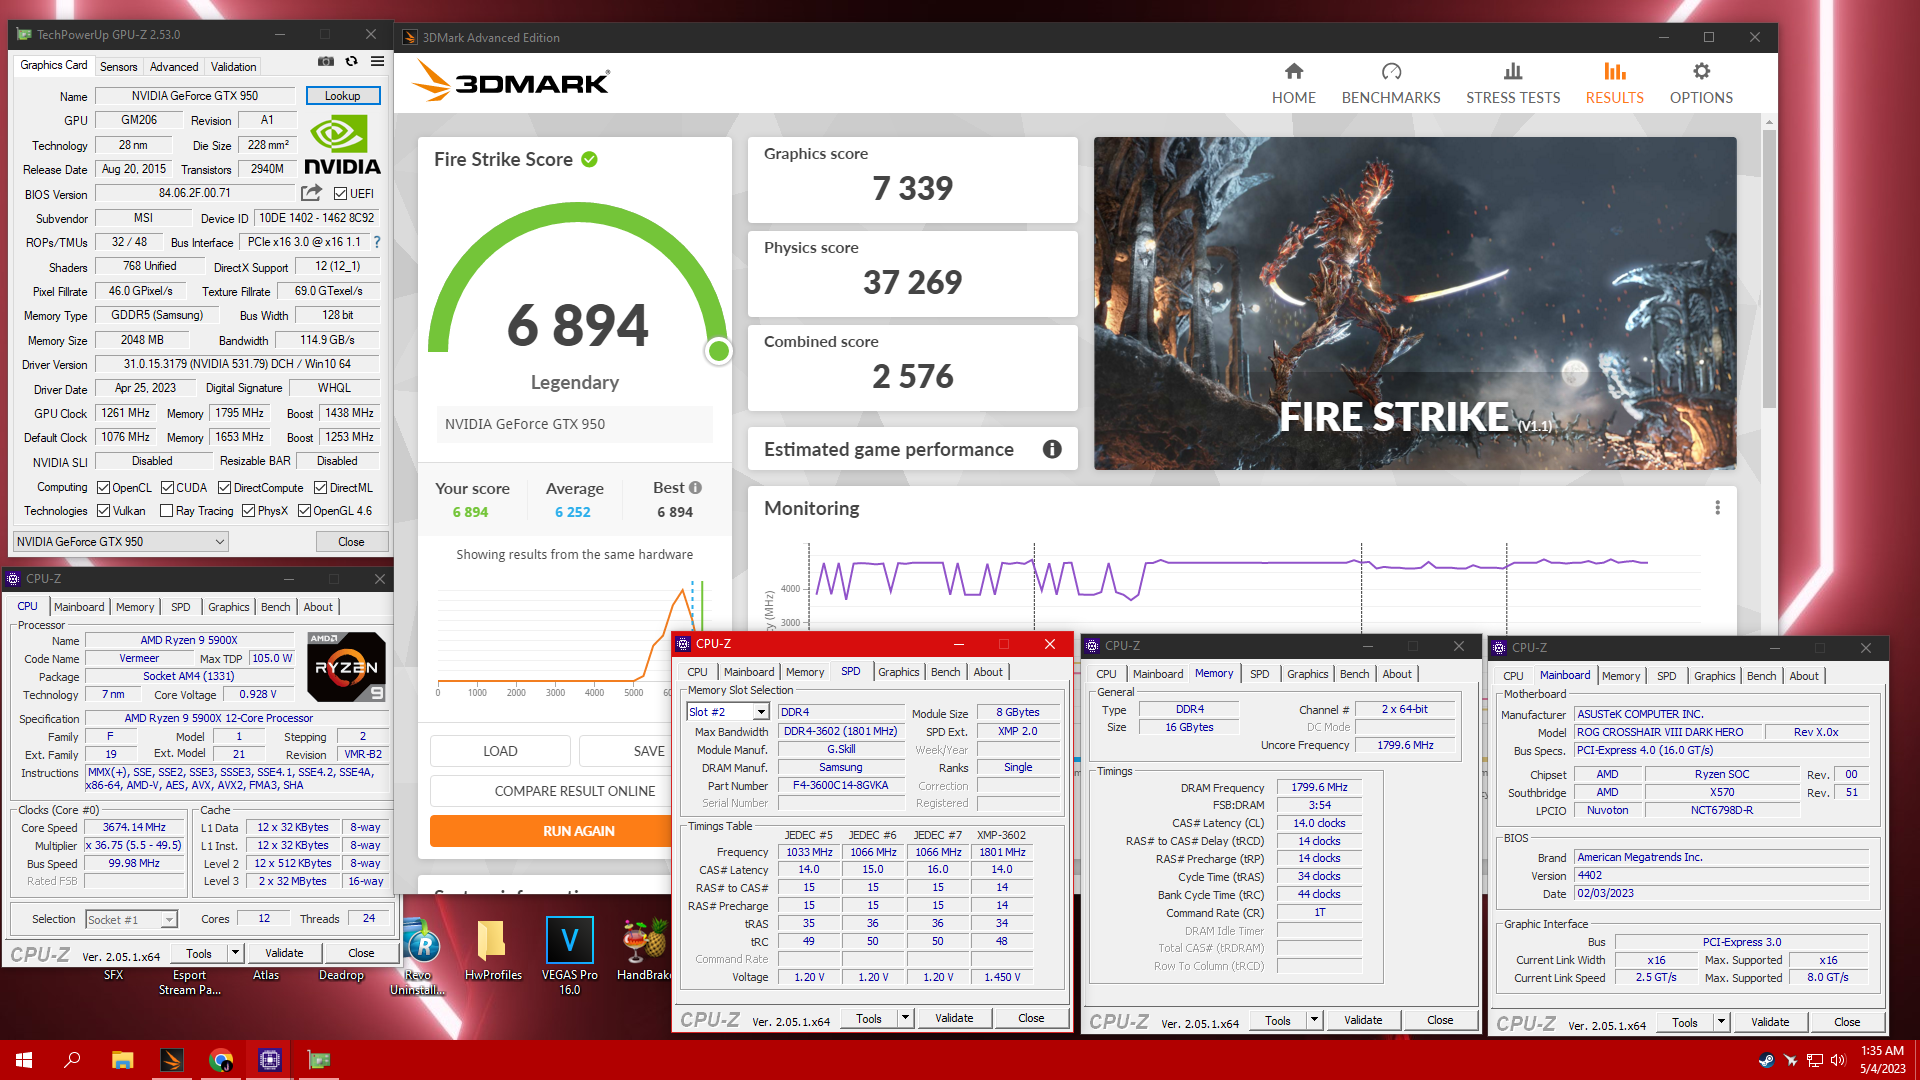This screenshot has height=1080, width=1920.
Task: Toggle UEFI checkbox in GPU-Z
Action: (x=340, y=194)
